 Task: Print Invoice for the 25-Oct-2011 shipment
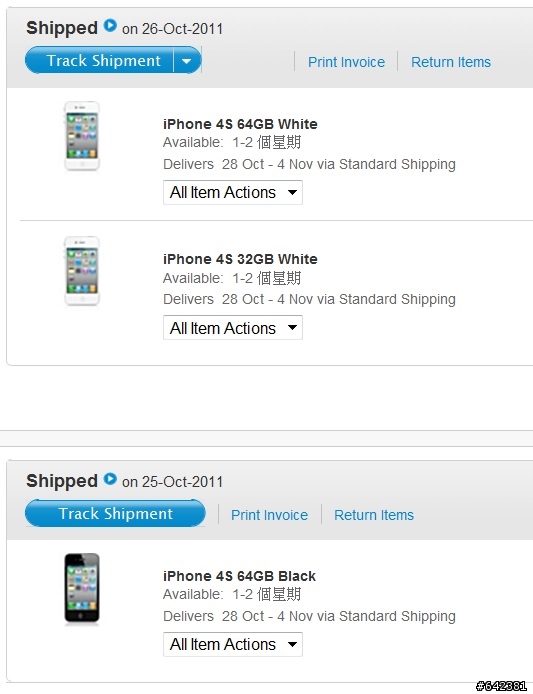click(x=269, y=515)
